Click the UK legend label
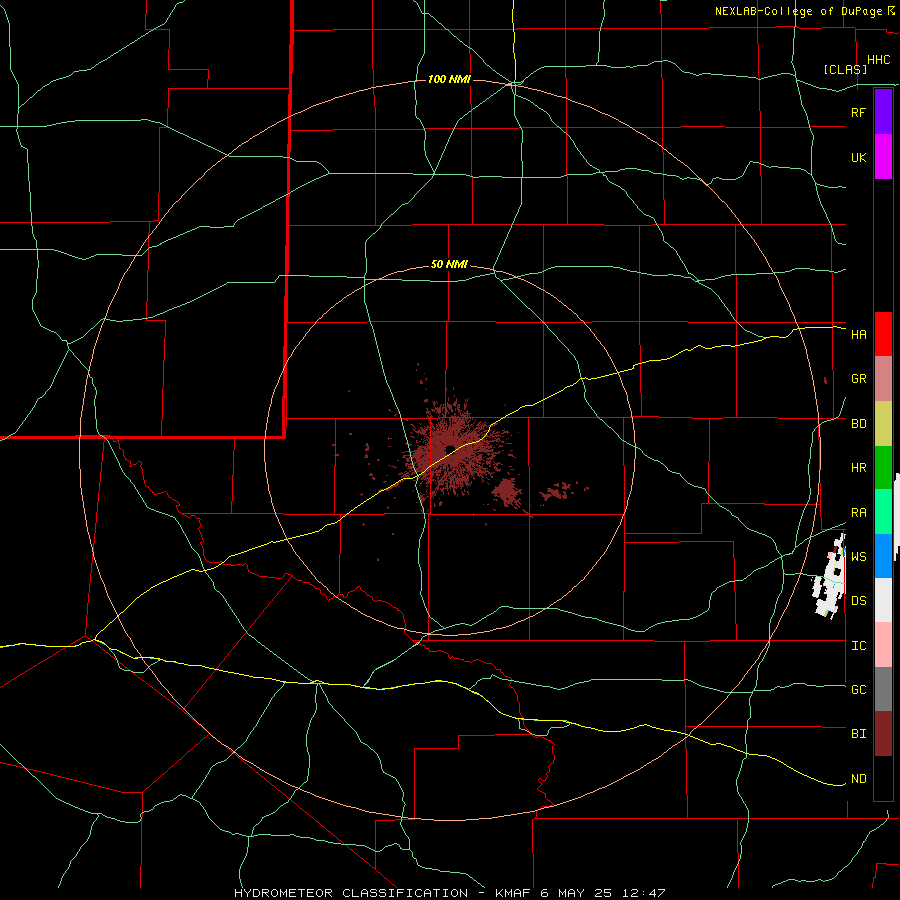Viewport: 900px width, 900px height. pos(858,157)
